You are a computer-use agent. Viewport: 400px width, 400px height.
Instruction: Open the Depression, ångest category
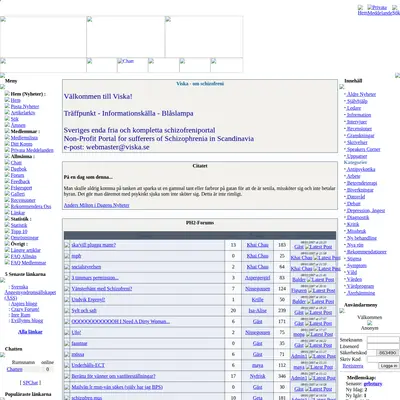pos(366,211)
